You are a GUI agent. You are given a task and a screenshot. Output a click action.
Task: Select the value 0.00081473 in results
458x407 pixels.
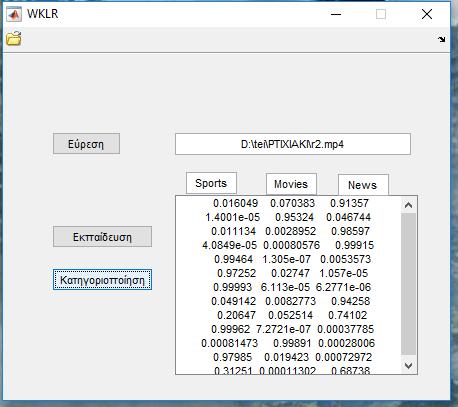pos(230,343)
